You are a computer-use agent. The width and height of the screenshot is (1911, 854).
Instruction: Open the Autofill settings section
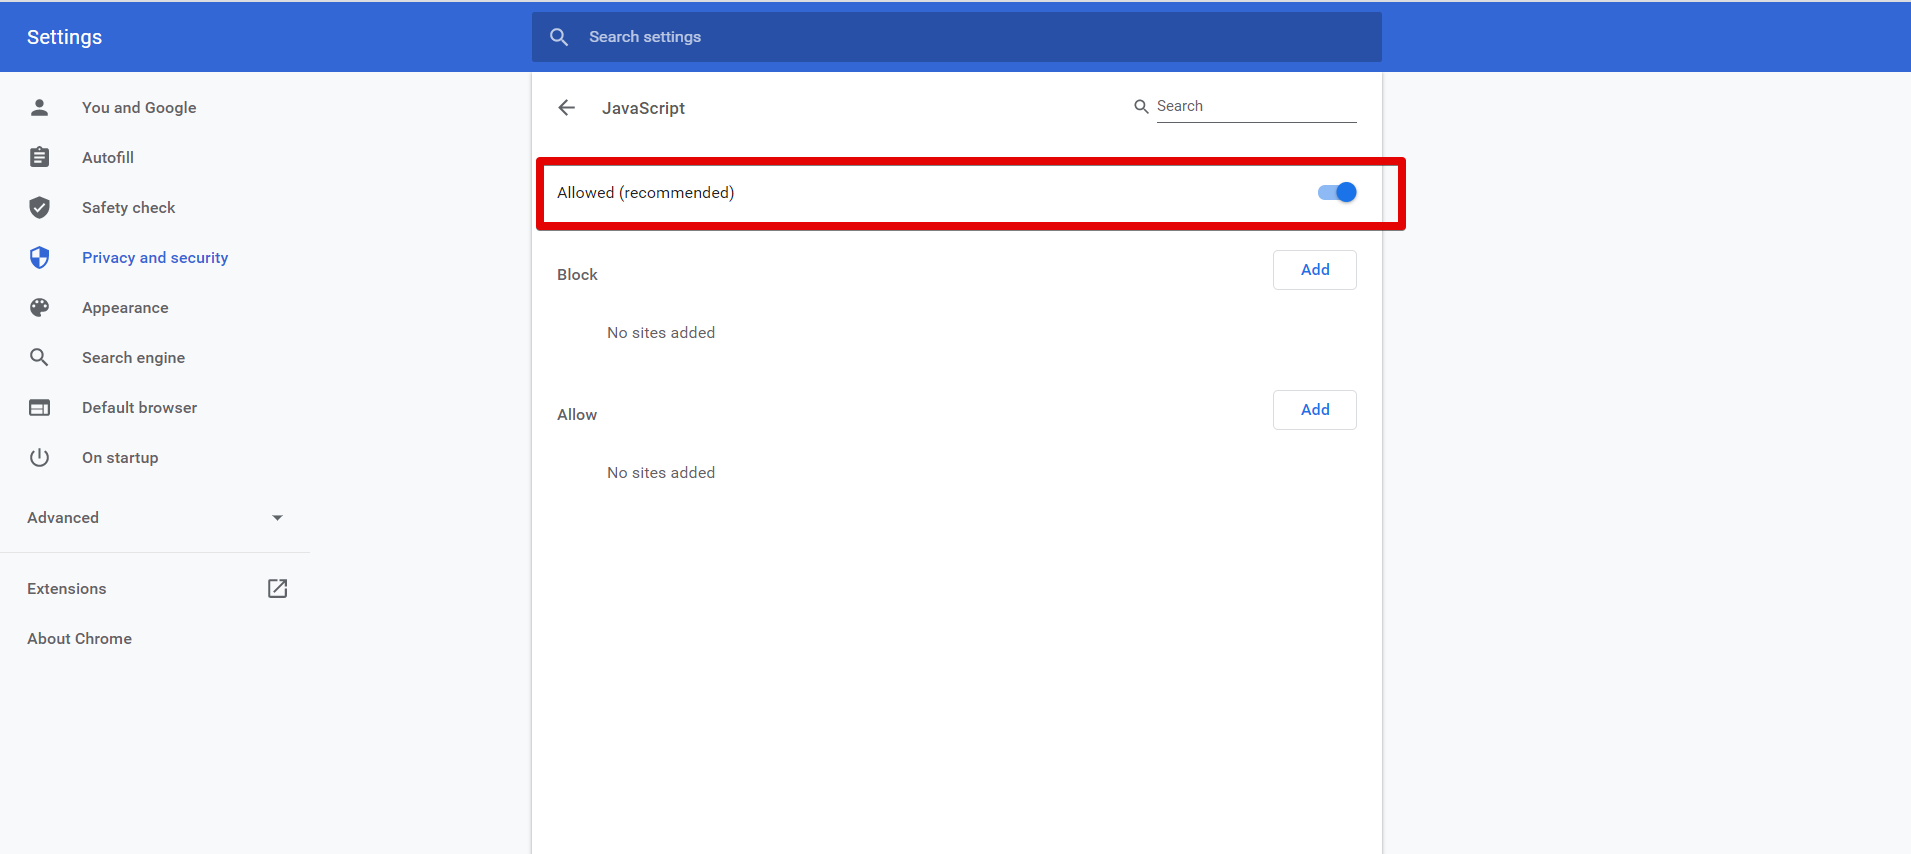108,158
